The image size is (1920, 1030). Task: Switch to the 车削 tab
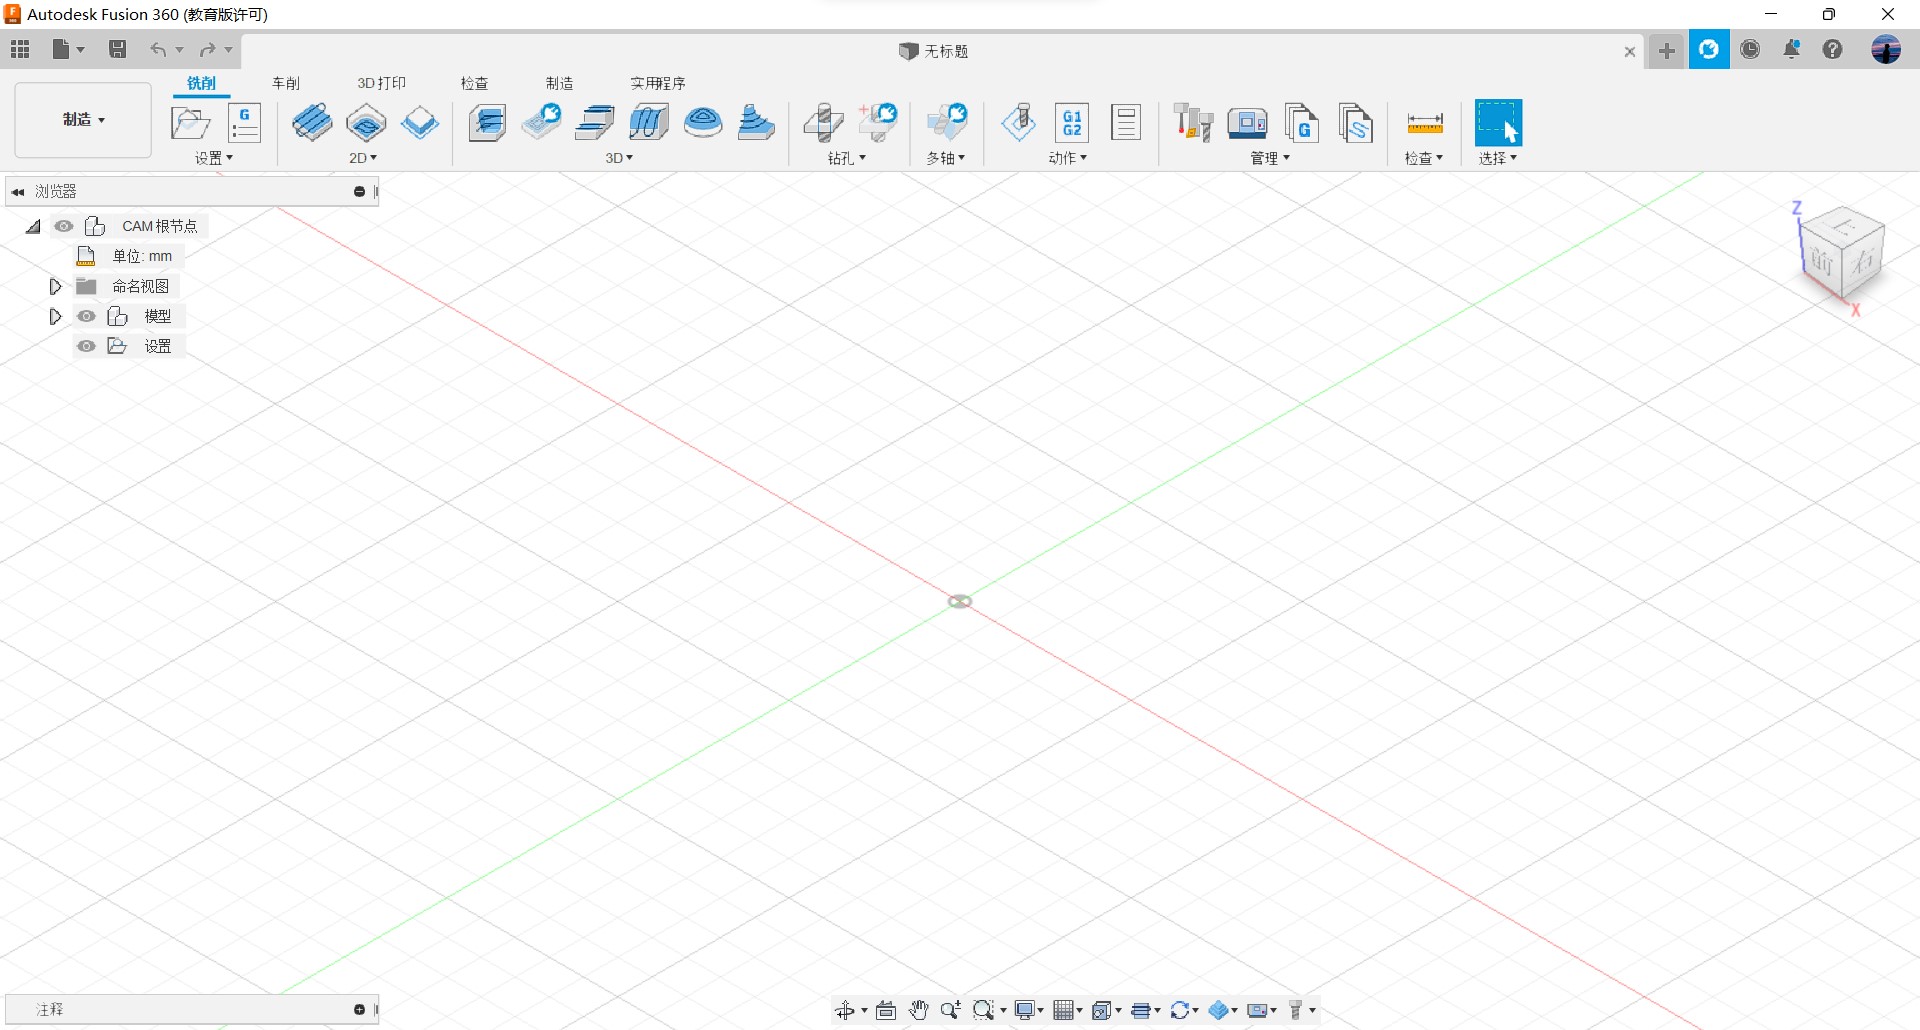pos(286,83)
